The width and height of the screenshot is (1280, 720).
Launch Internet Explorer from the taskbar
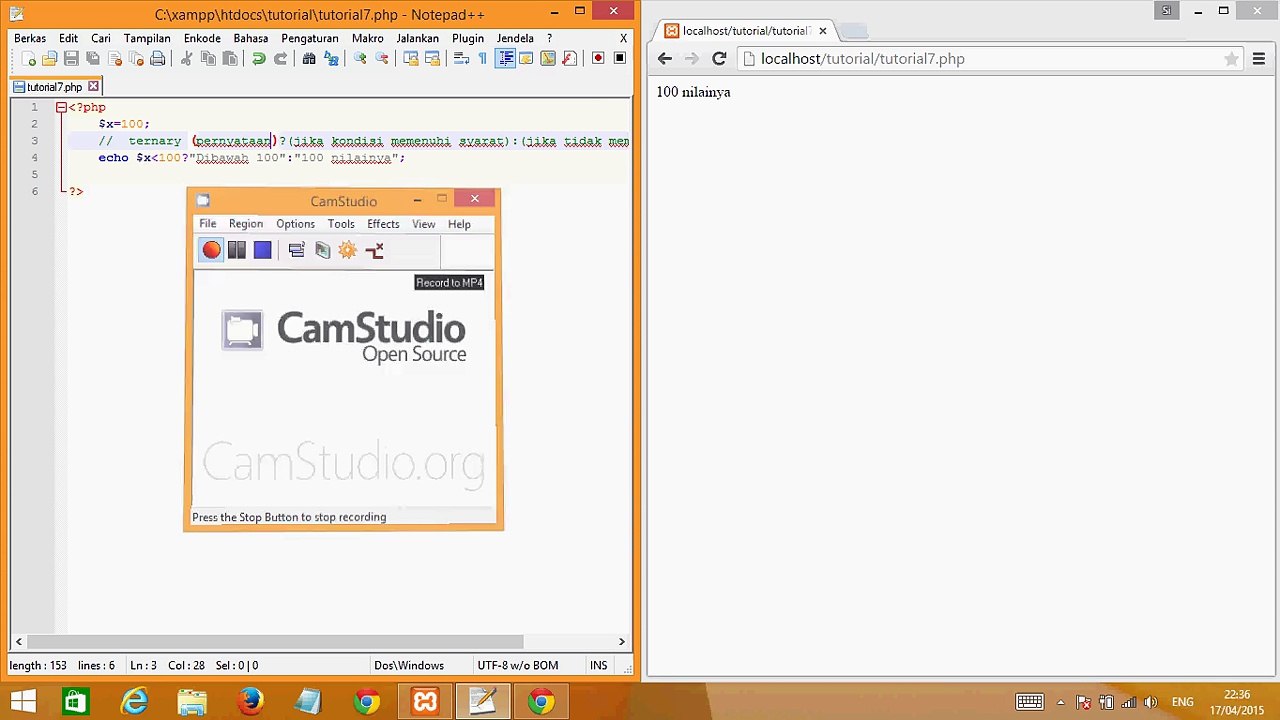[x=134, y=702]
